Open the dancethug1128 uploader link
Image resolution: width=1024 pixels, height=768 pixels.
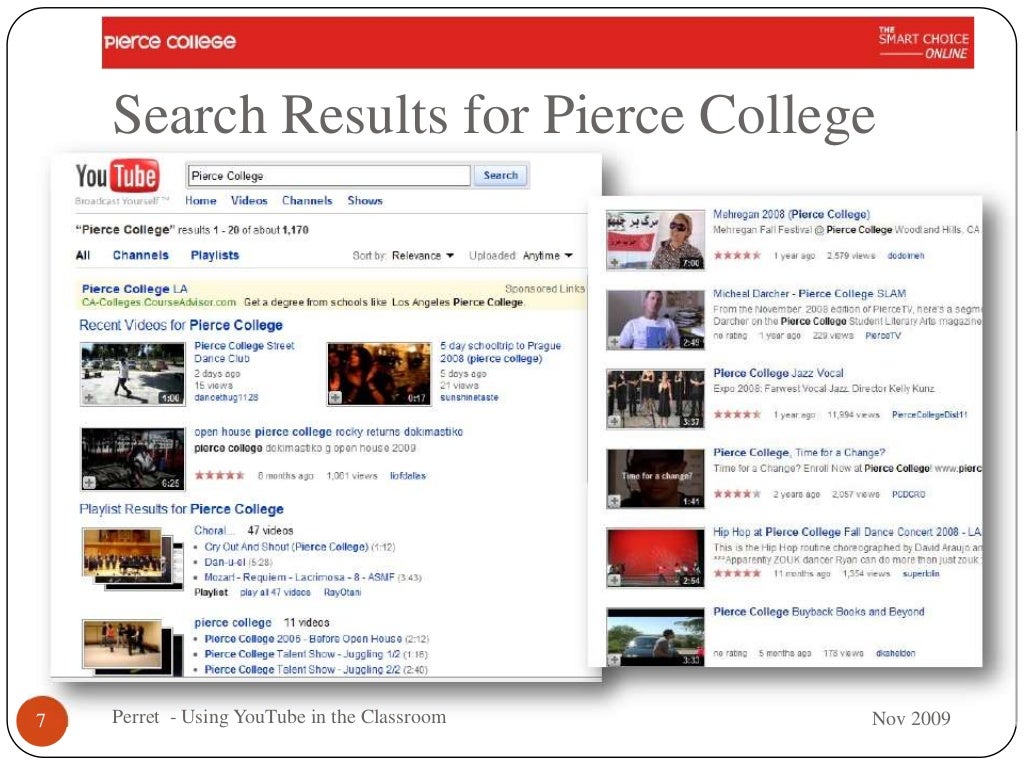tap(226, 397)
